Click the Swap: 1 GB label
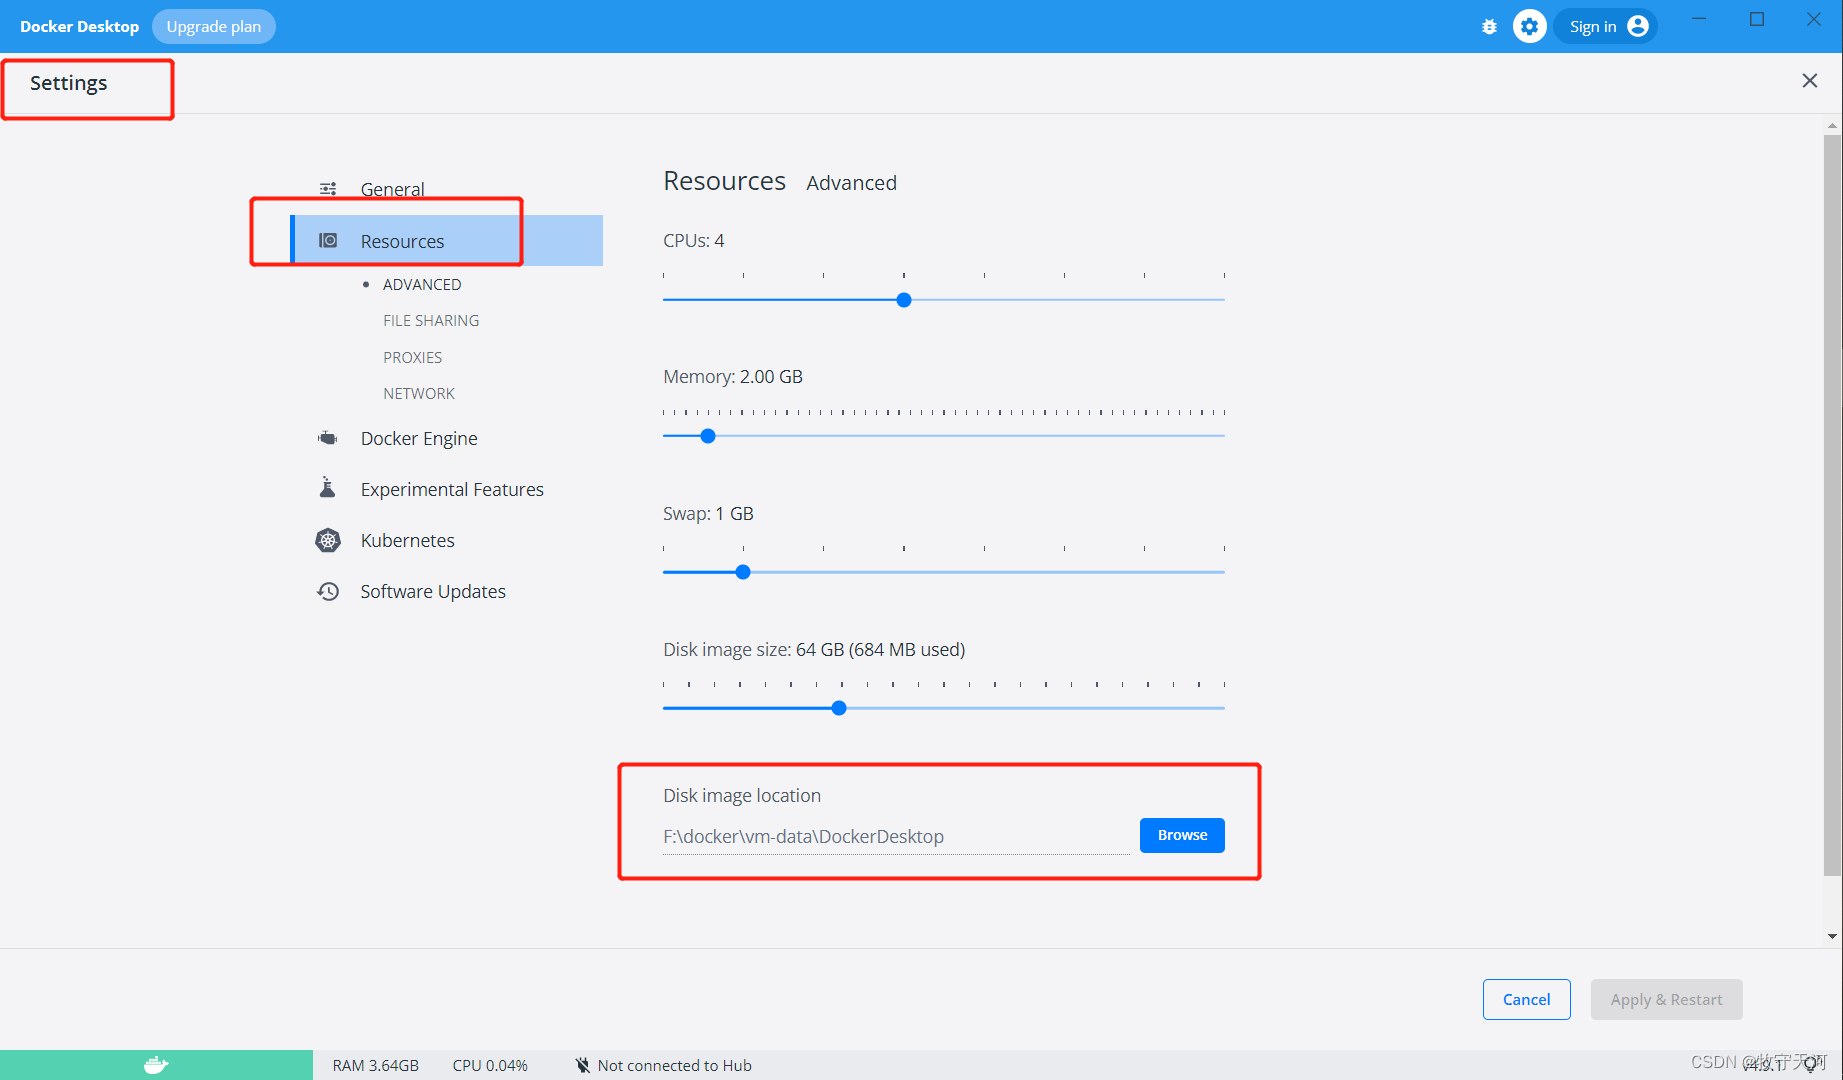 coord(708,514)
